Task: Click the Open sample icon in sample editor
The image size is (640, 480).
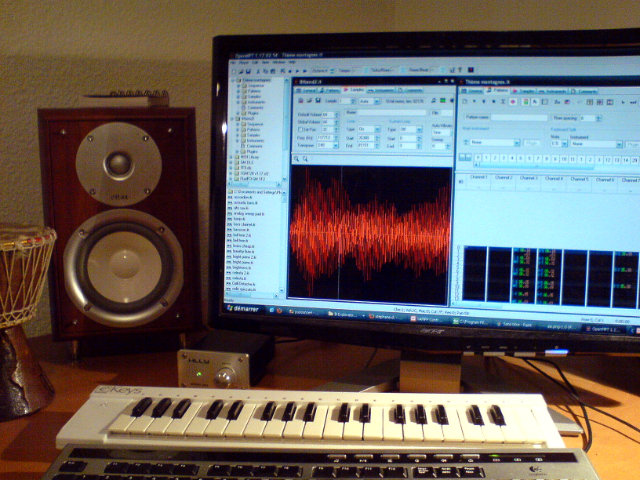Action: [x=309, y=100]
